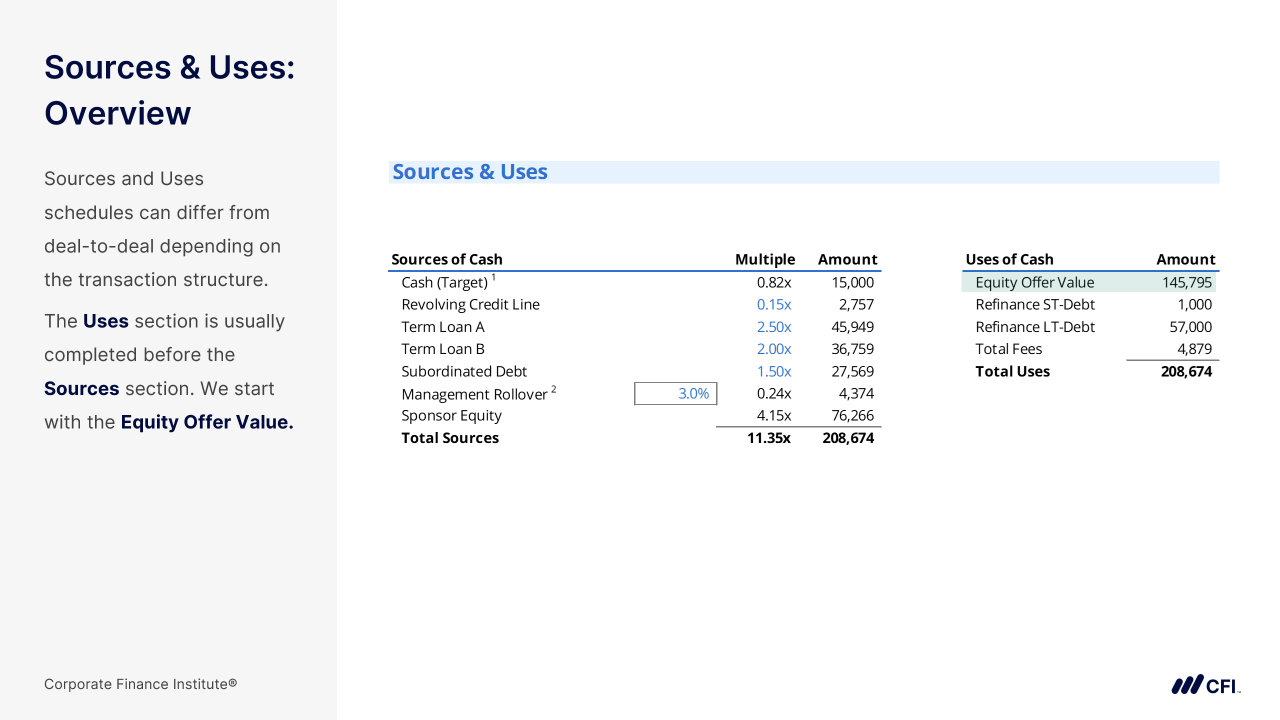1280x720 pixels.
Task: Click the Term Loan B 2.00x multiple
Action: (x=773, y=349)
